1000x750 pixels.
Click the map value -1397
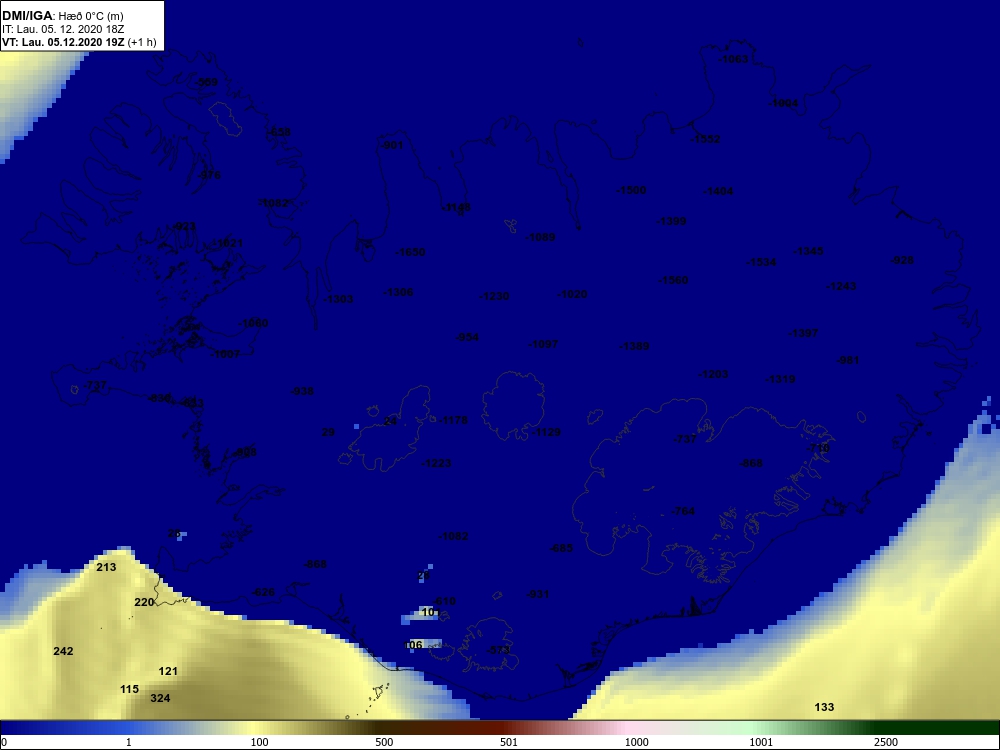pyautogui.click(x=804, y=333)
